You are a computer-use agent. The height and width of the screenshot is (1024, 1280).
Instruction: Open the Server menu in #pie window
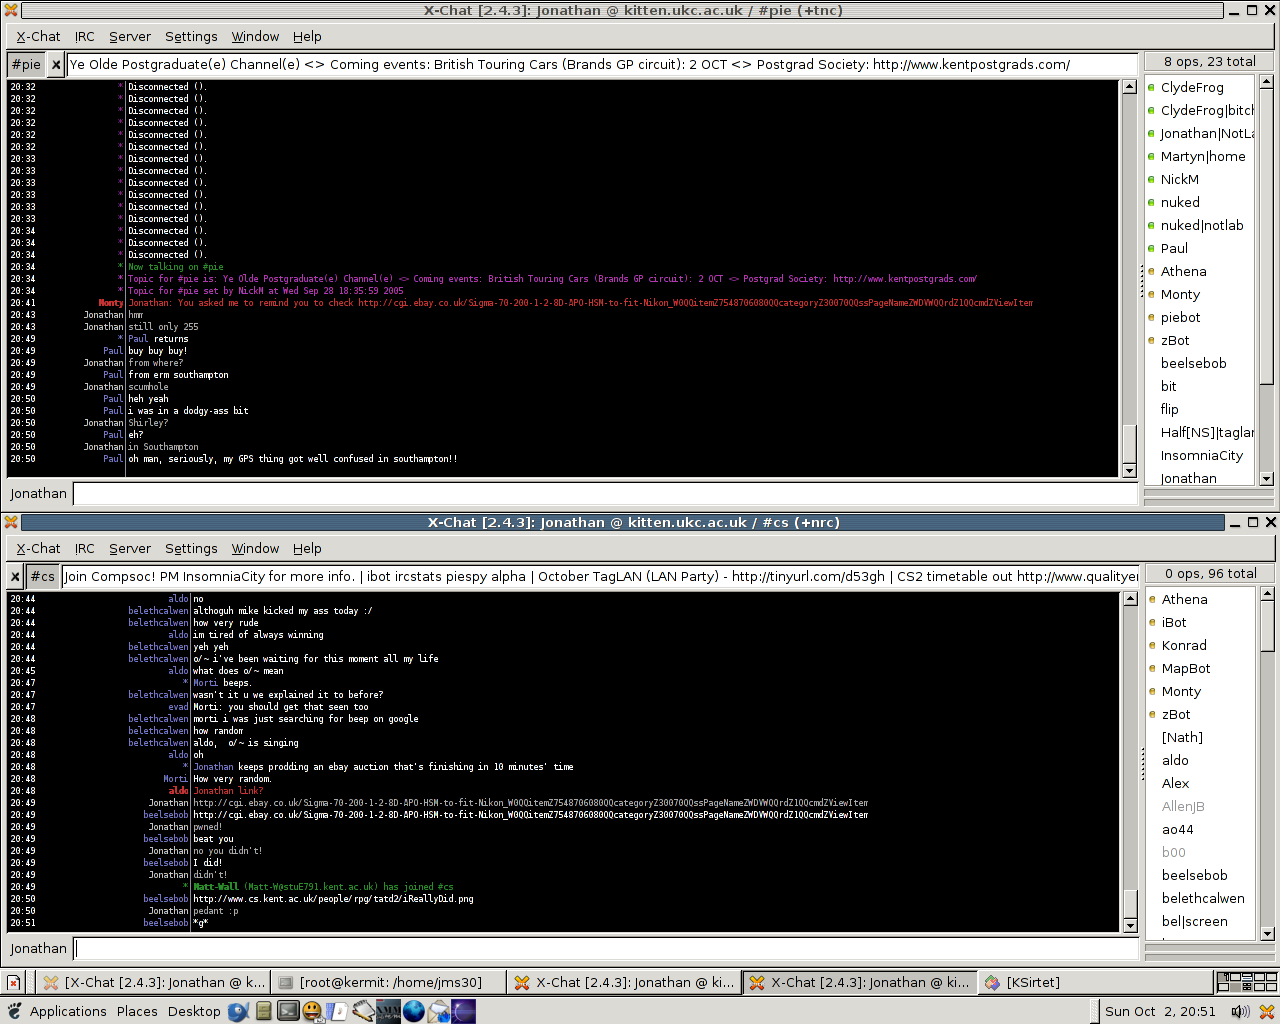coord(130,36)
